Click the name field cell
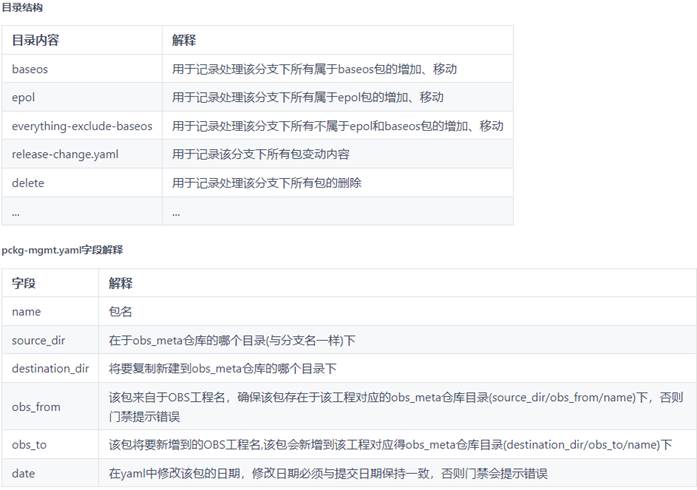This screenshot has width=697, height=490. click(x=26, y=312)
